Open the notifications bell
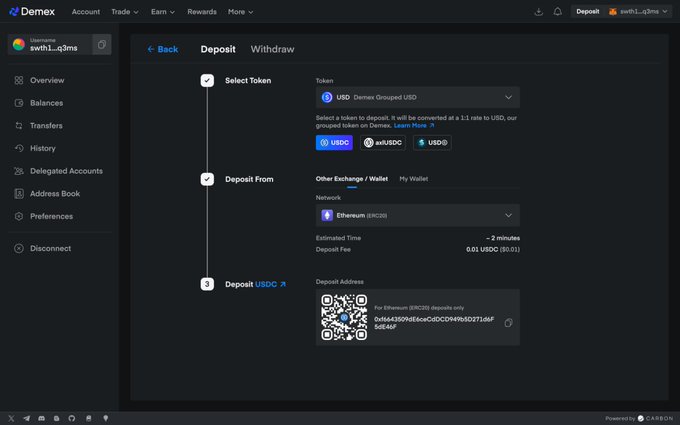 [557, 12]
